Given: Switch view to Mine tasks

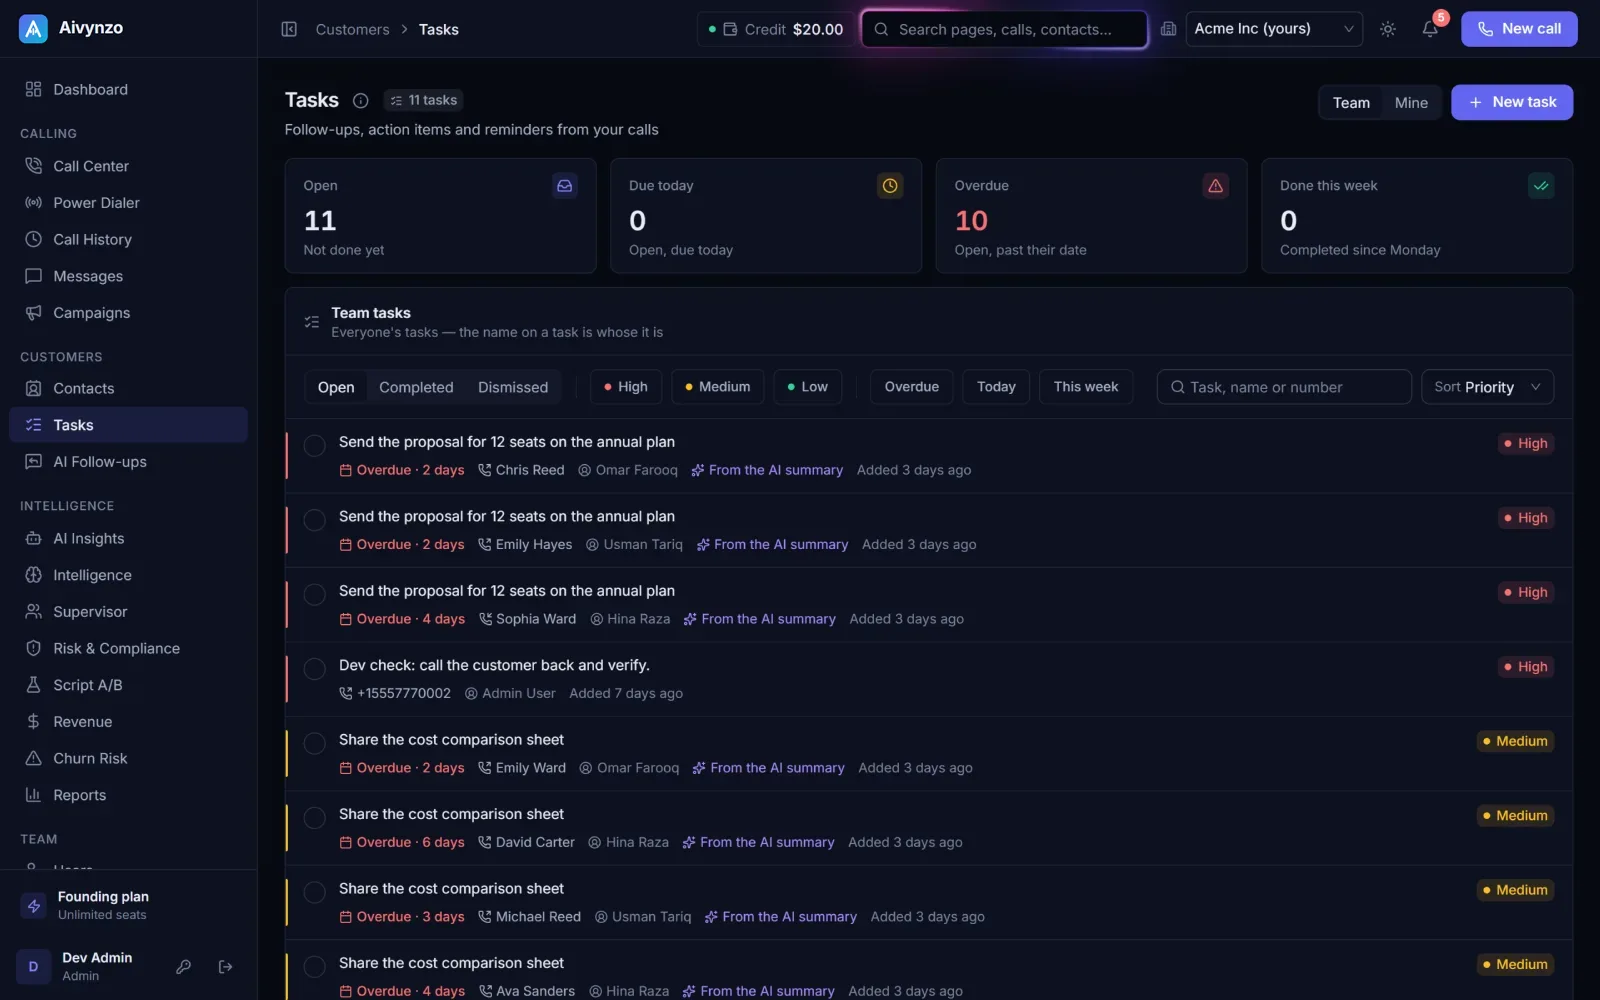Looking at the screenshot, I should (x=1411, y=102).
